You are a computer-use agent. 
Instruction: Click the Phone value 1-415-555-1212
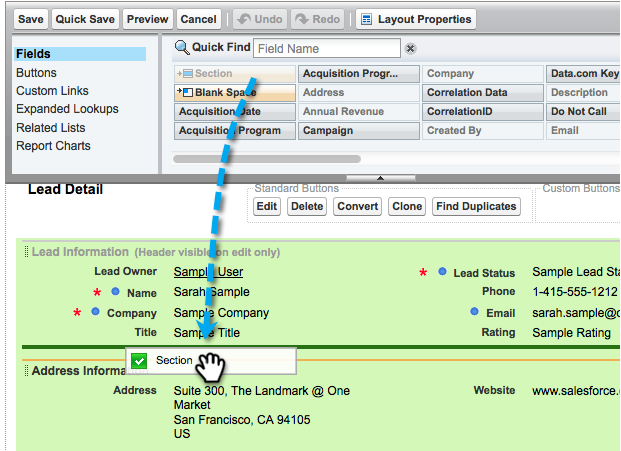tap(575, 292)
